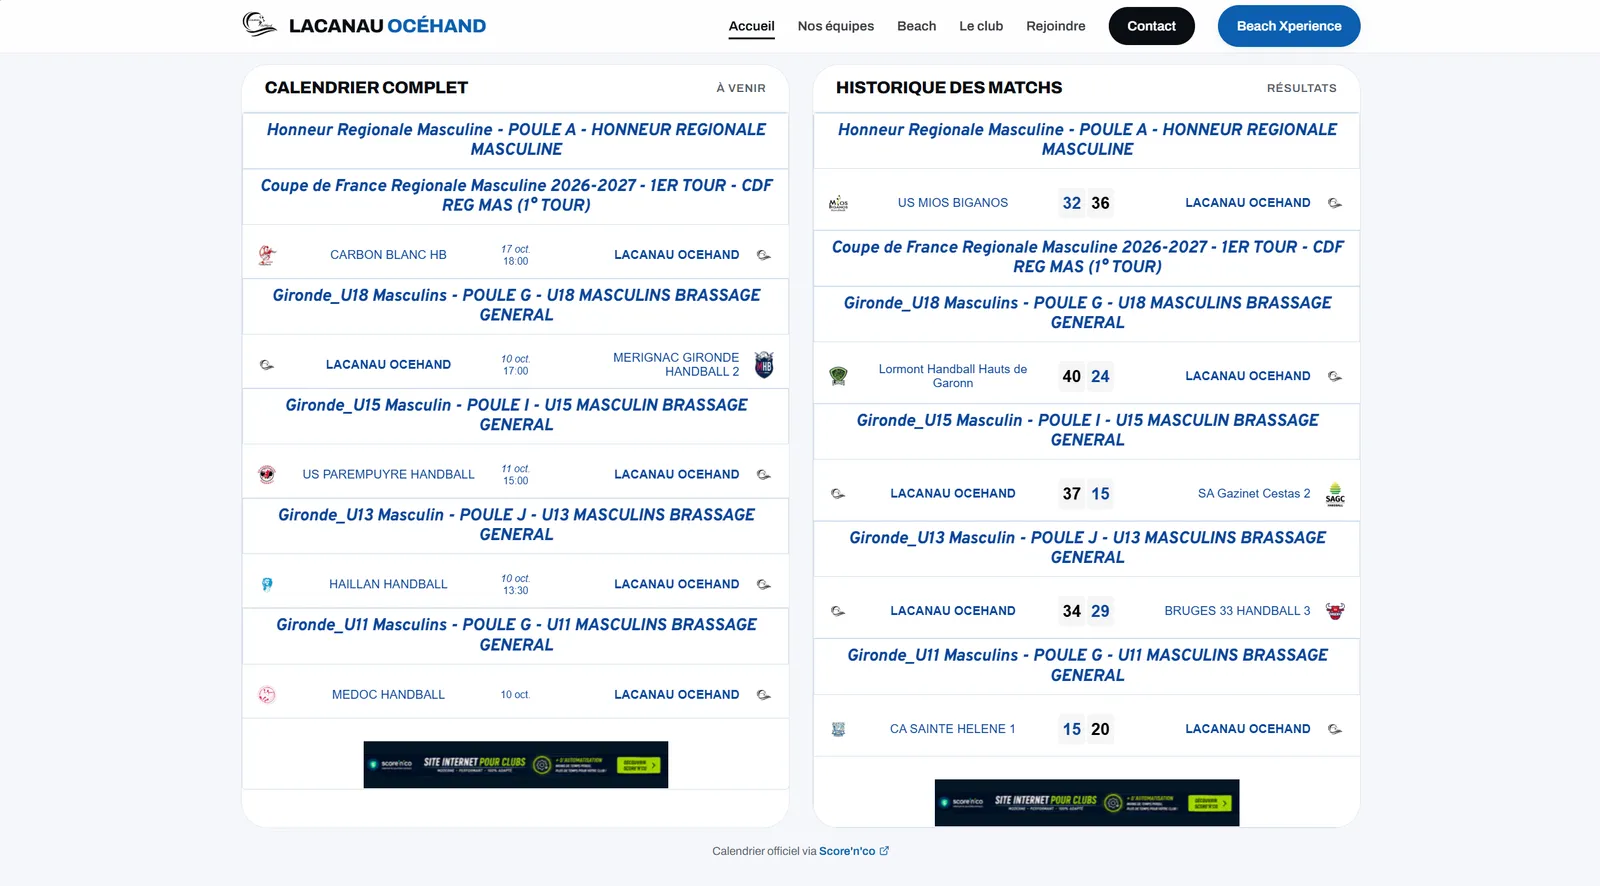
Task: Click Lacanau logo in Merignac Gironde fixture
Action: 267,365
